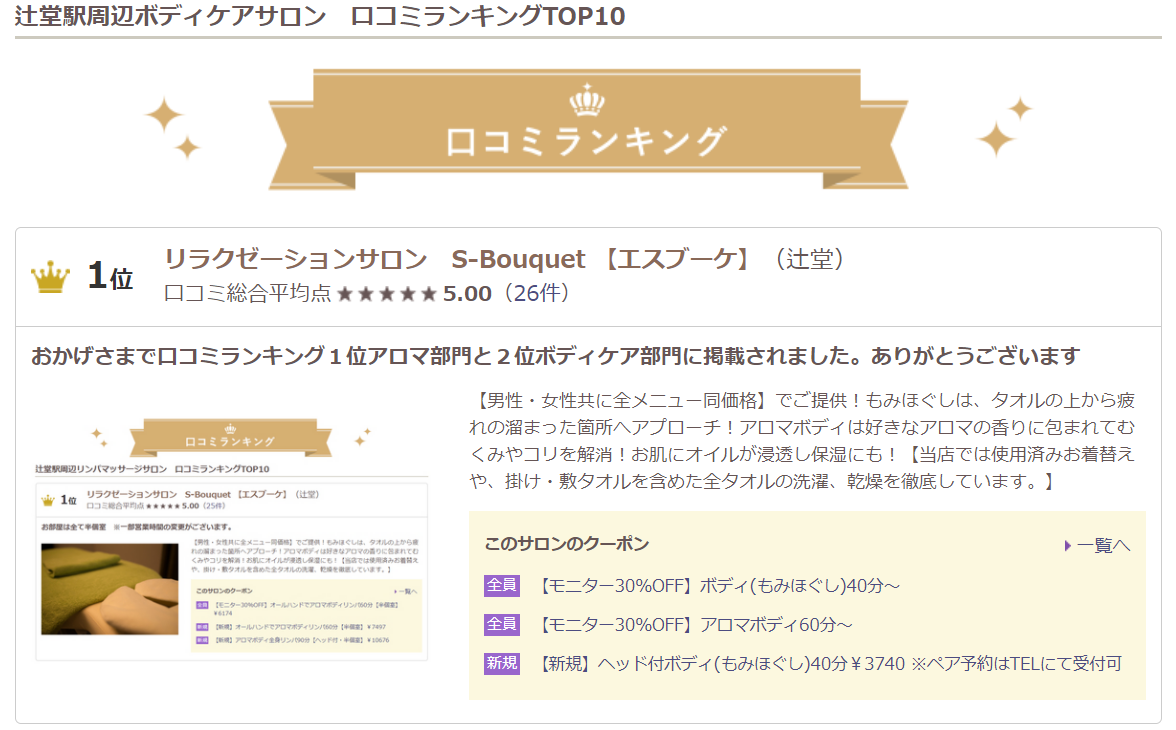Click the 辻堂駅周辺ボディケアサロン page title
1176x730 pixels.
click(320, 16)
